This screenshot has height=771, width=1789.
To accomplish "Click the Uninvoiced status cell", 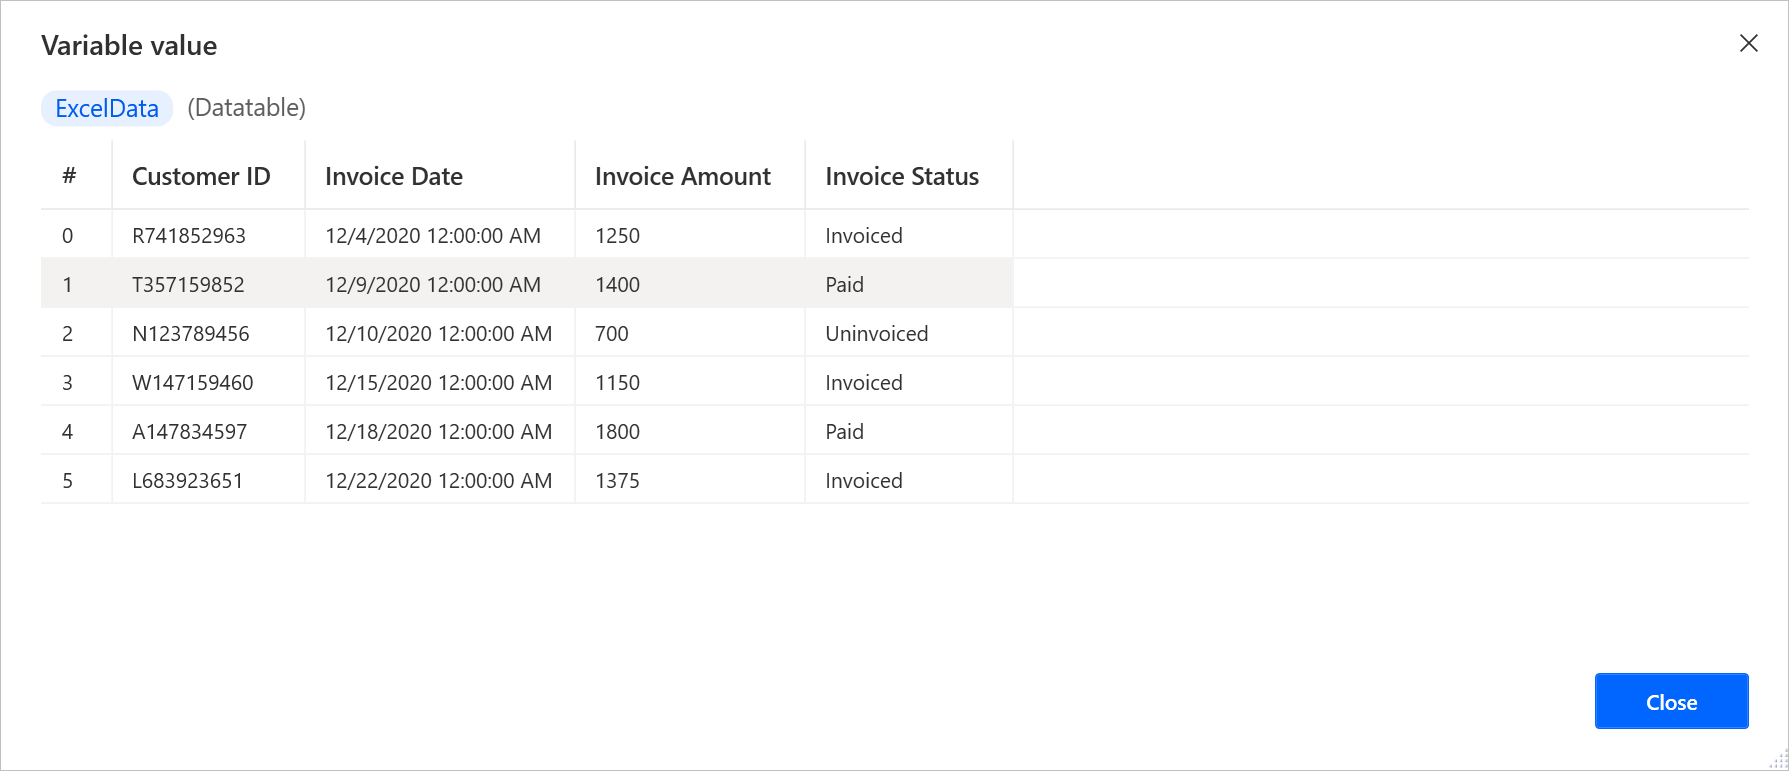I will [x=876, y=334].
